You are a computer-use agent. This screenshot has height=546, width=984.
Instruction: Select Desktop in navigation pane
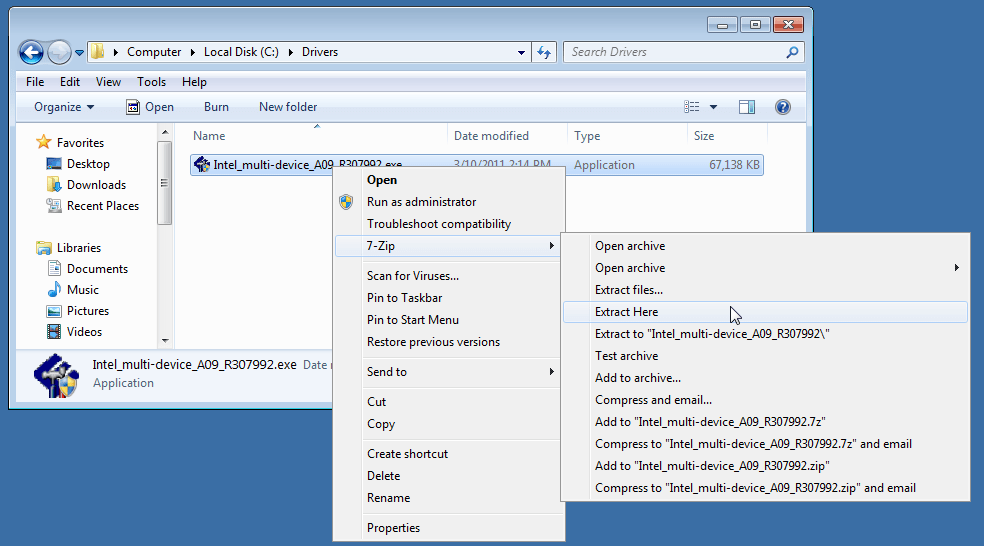pyautogui.click(x=78, y=164)
